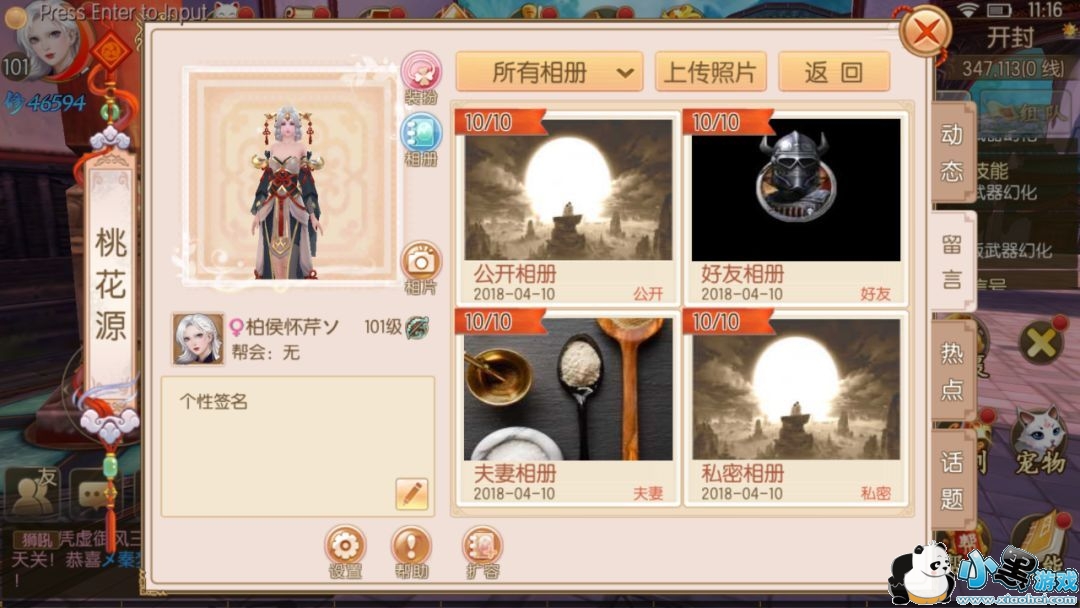
Task: Open the 设置 settings gear icon
Action: [345, 552]
